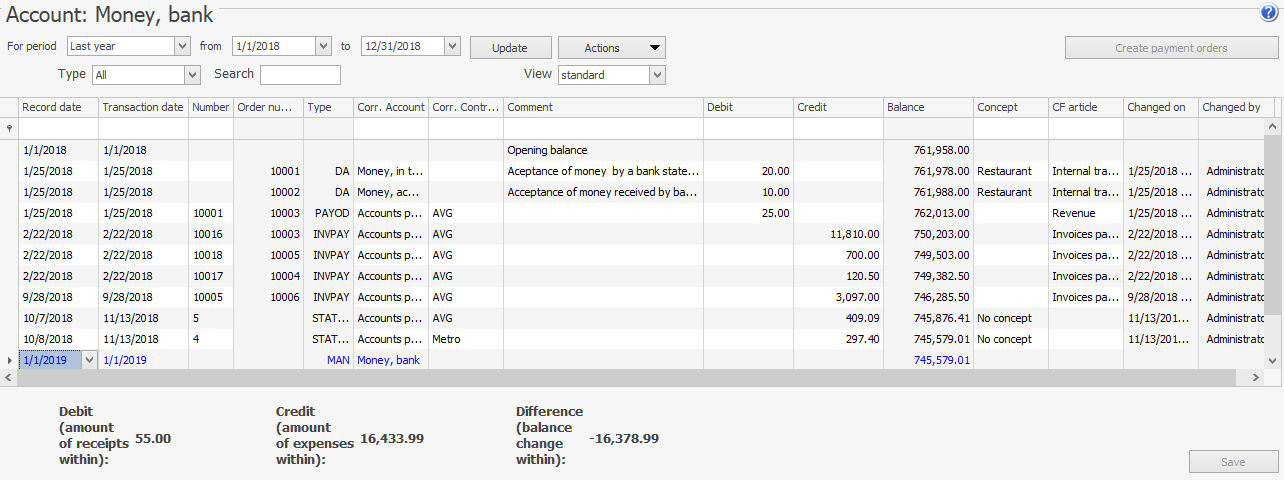The height and width of the screenshot is (480, 1284).
Task: Click the Update button
Action: (x=510, y=48)
